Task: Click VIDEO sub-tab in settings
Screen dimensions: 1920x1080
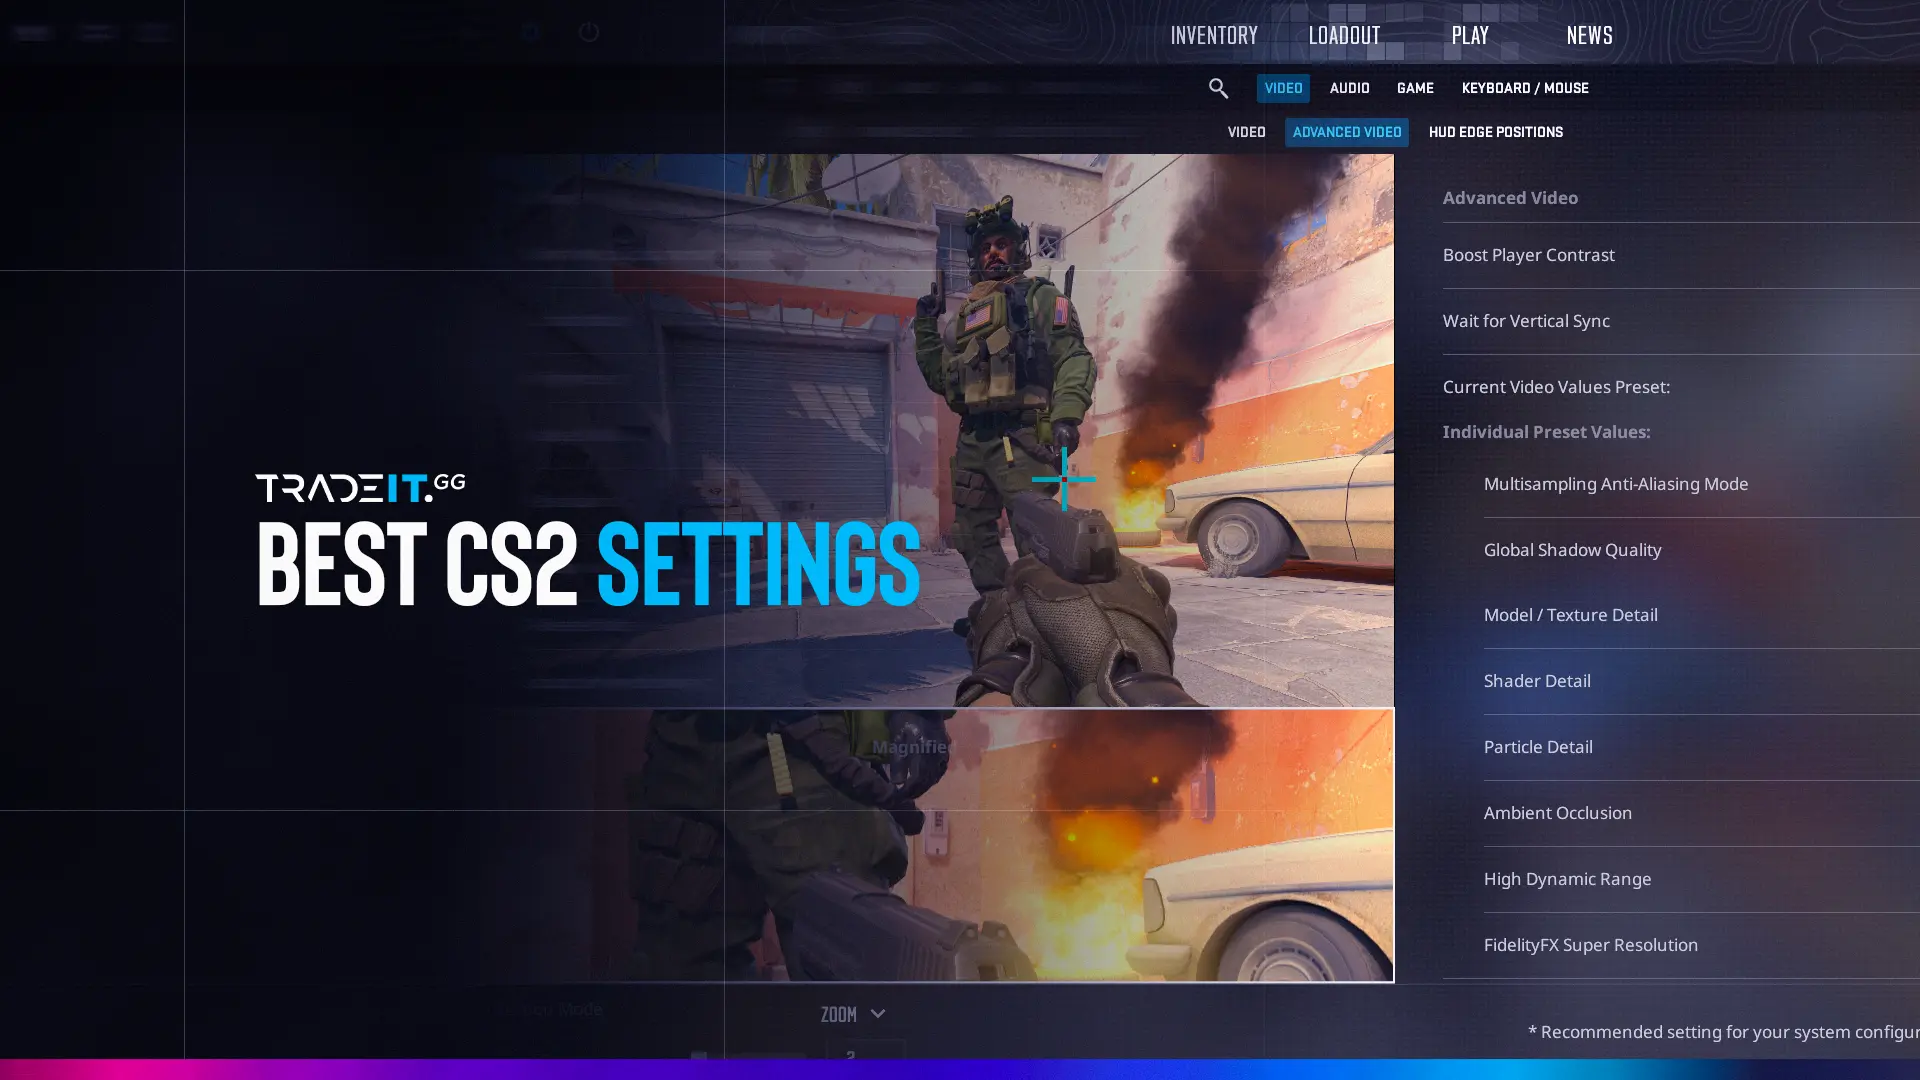Action: 1246,132
